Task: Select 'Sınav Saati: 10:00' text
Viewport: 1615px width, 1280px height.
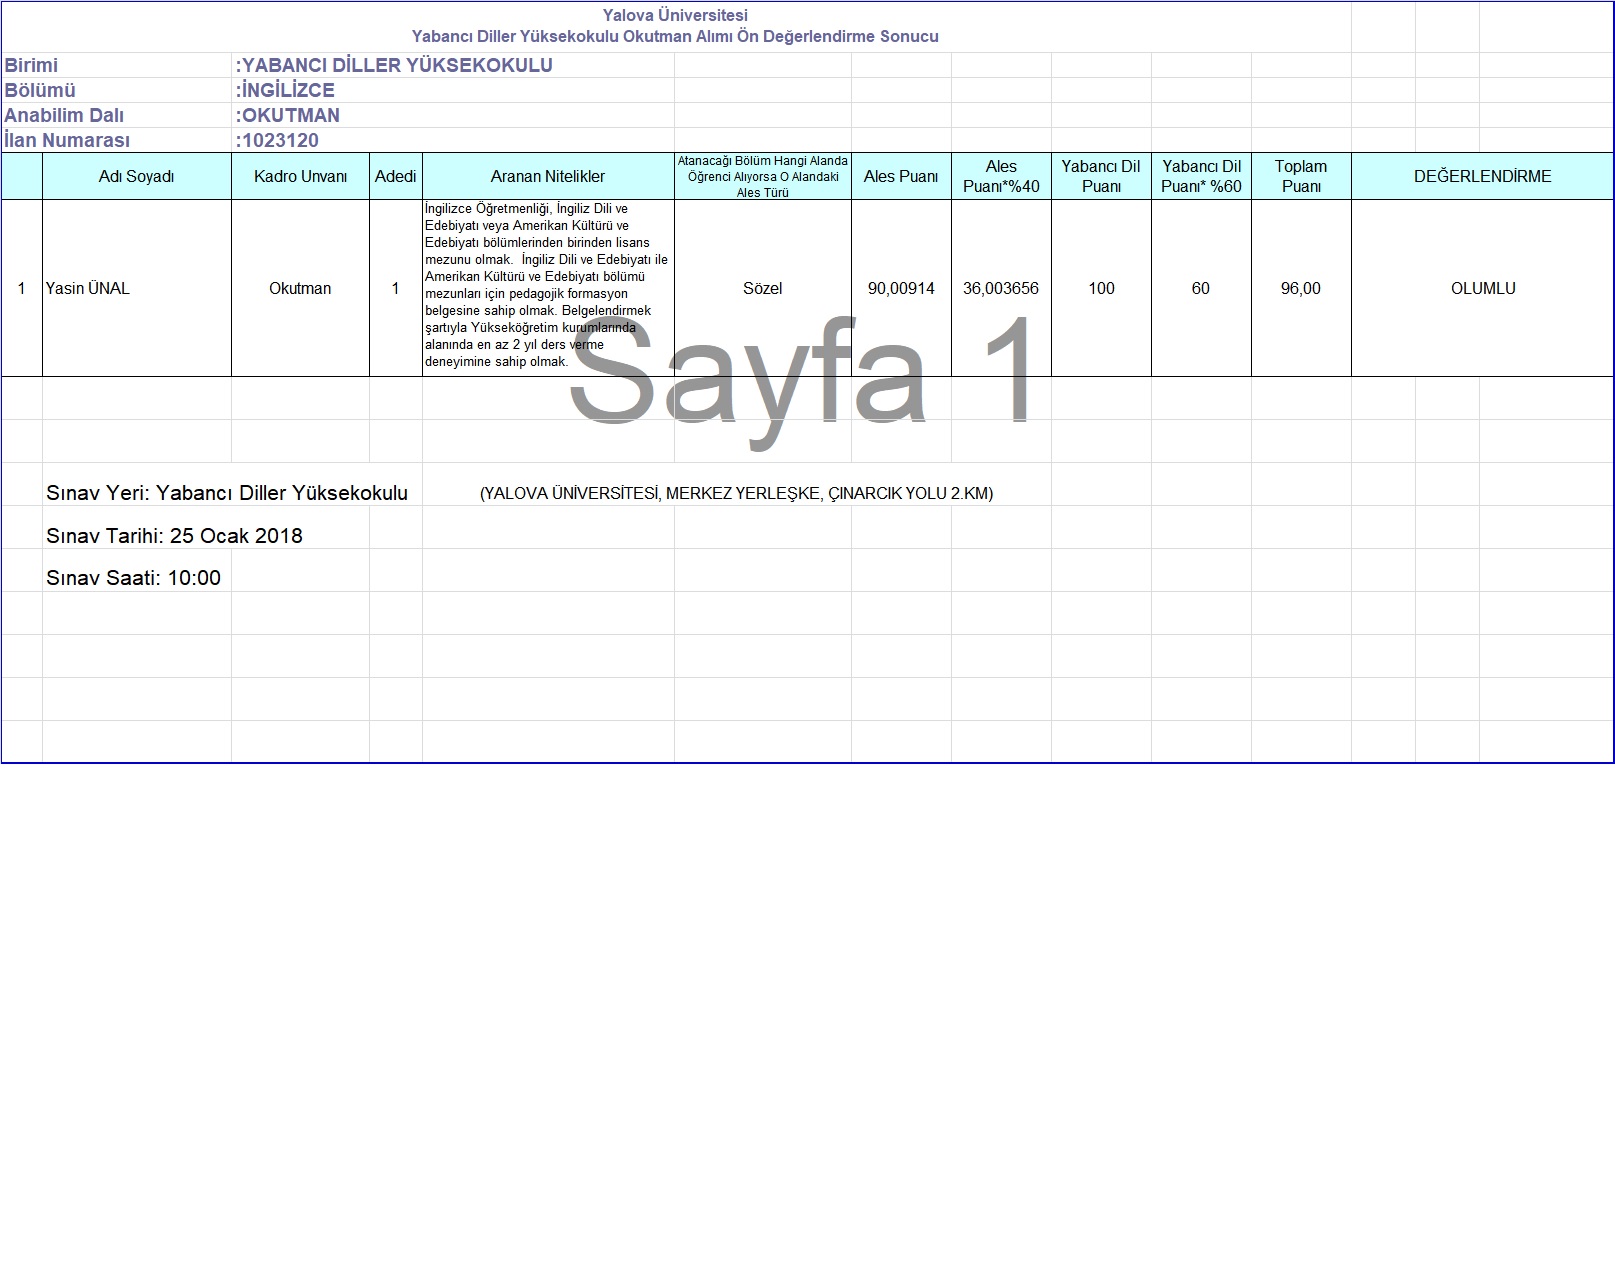Action: [x=133, y=578]
